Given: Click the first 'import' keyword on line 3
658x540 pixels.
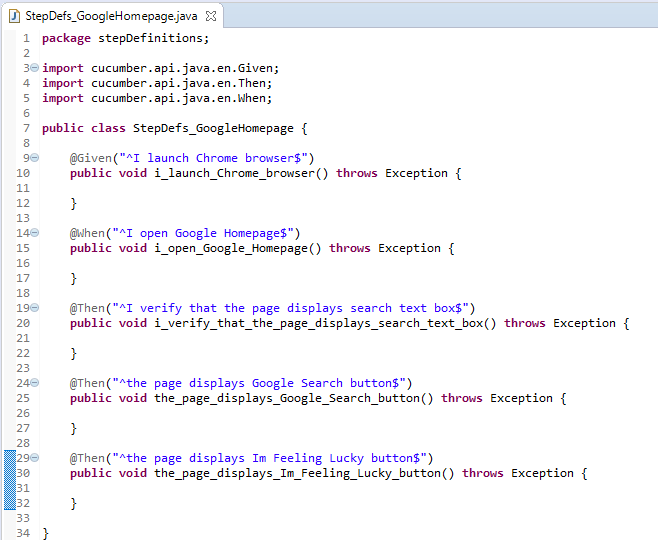Looking at the screenshot, I should (63, 68).
